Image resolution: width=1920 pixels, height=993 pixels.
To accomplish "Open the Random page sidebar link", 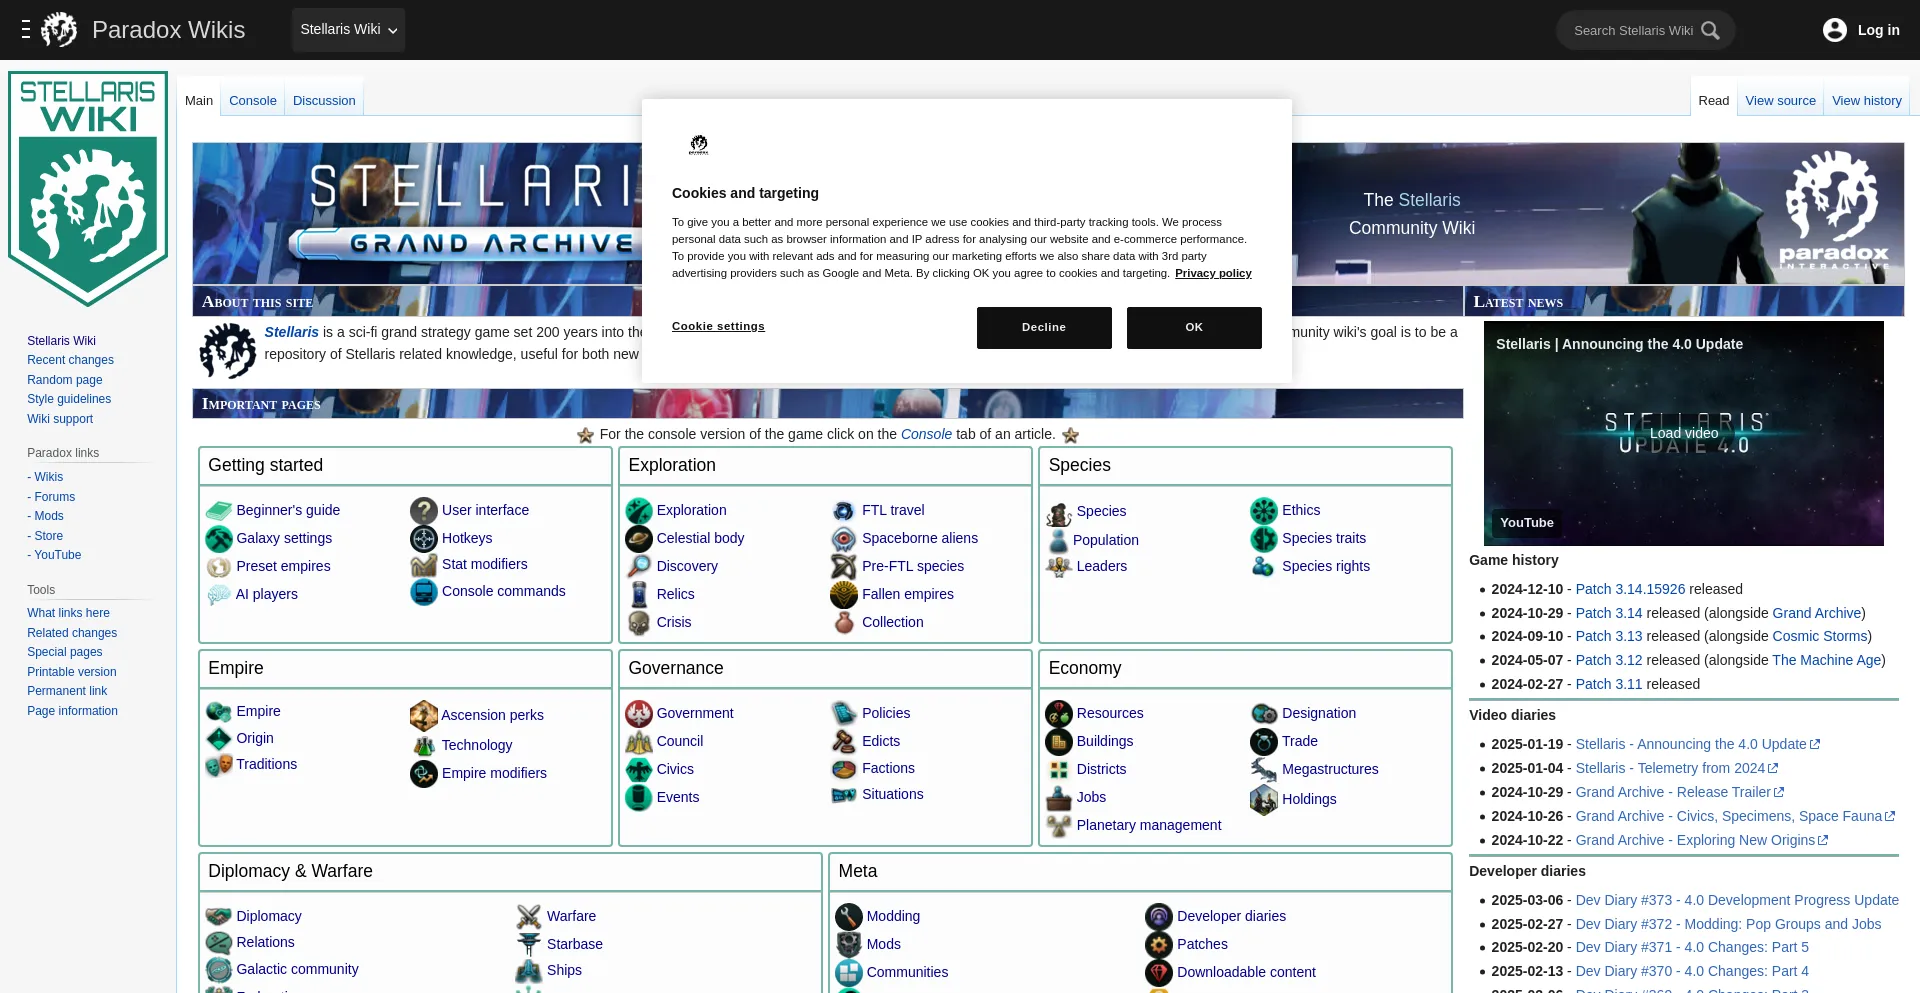I will coord(65,380).
